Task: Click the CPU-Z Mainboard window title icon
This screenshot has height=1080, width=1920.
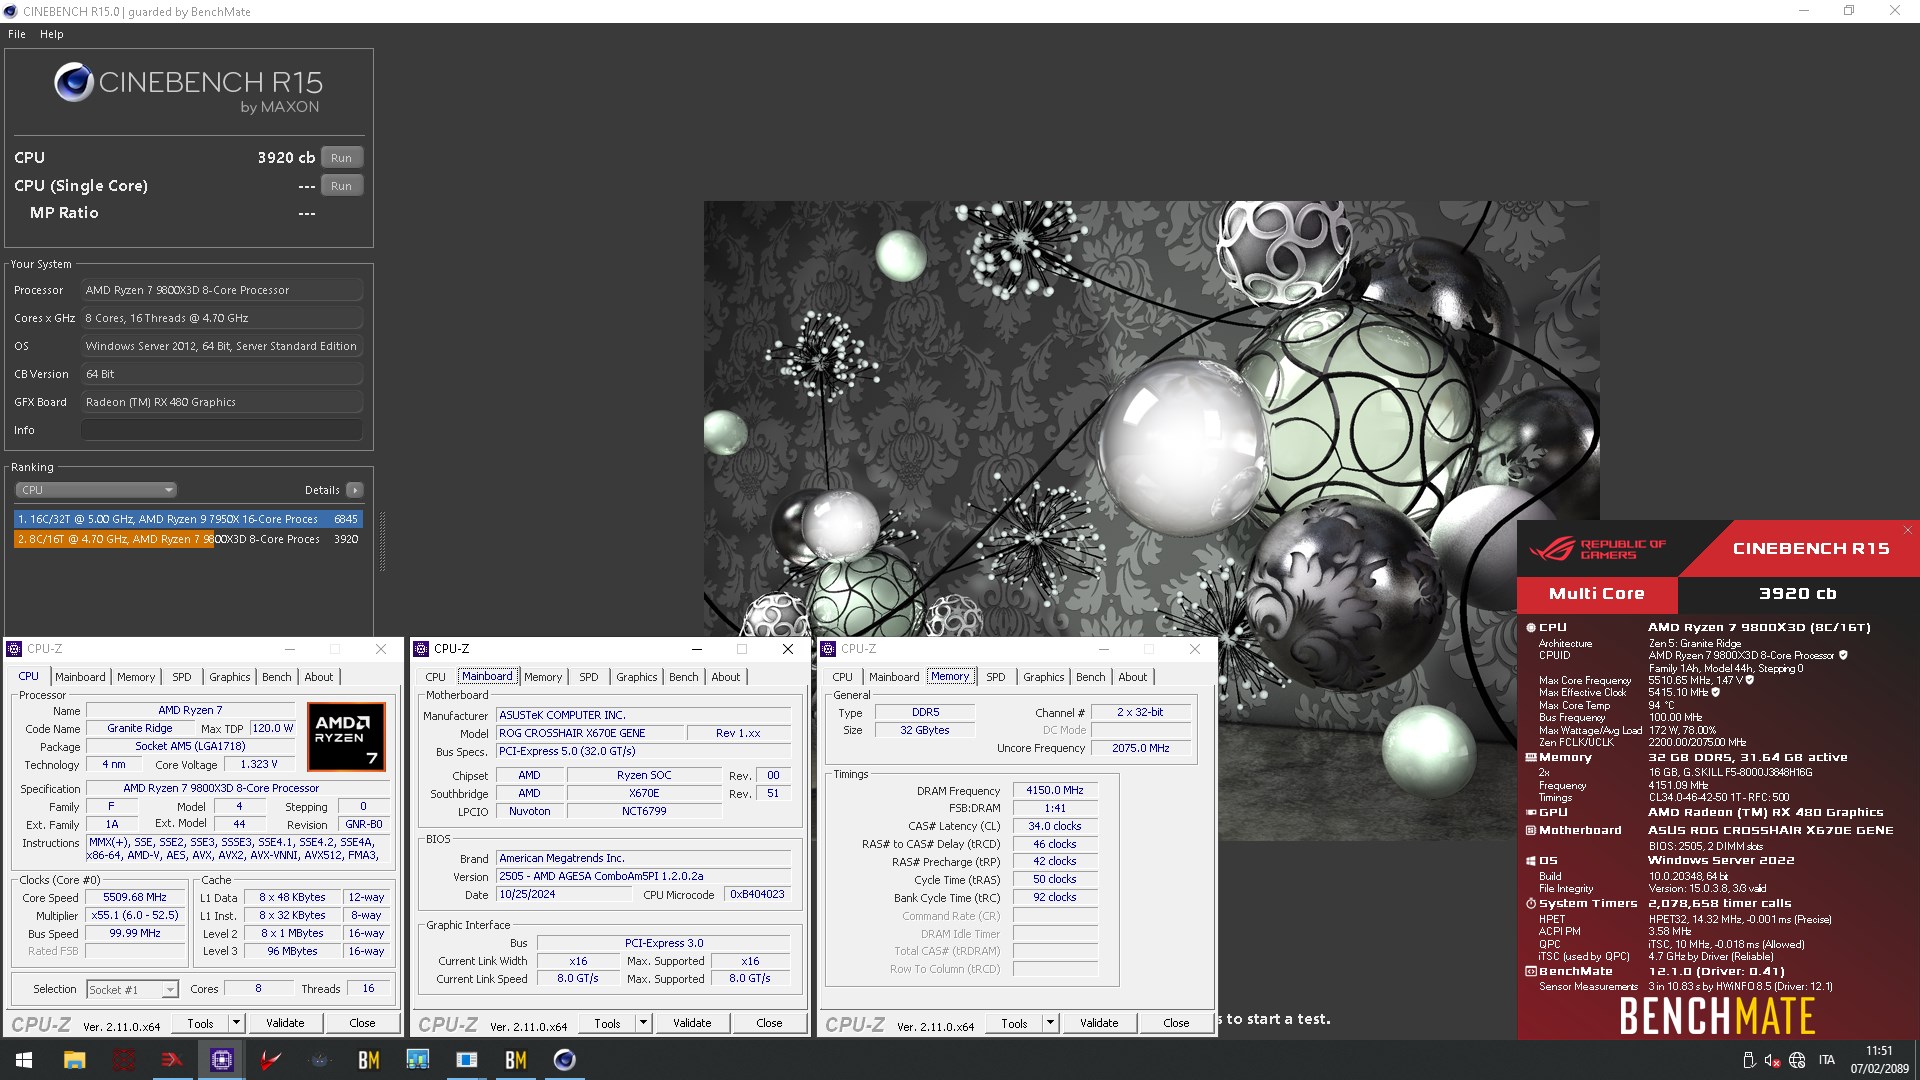Action: pyautogui.click(x=421, y=649)
